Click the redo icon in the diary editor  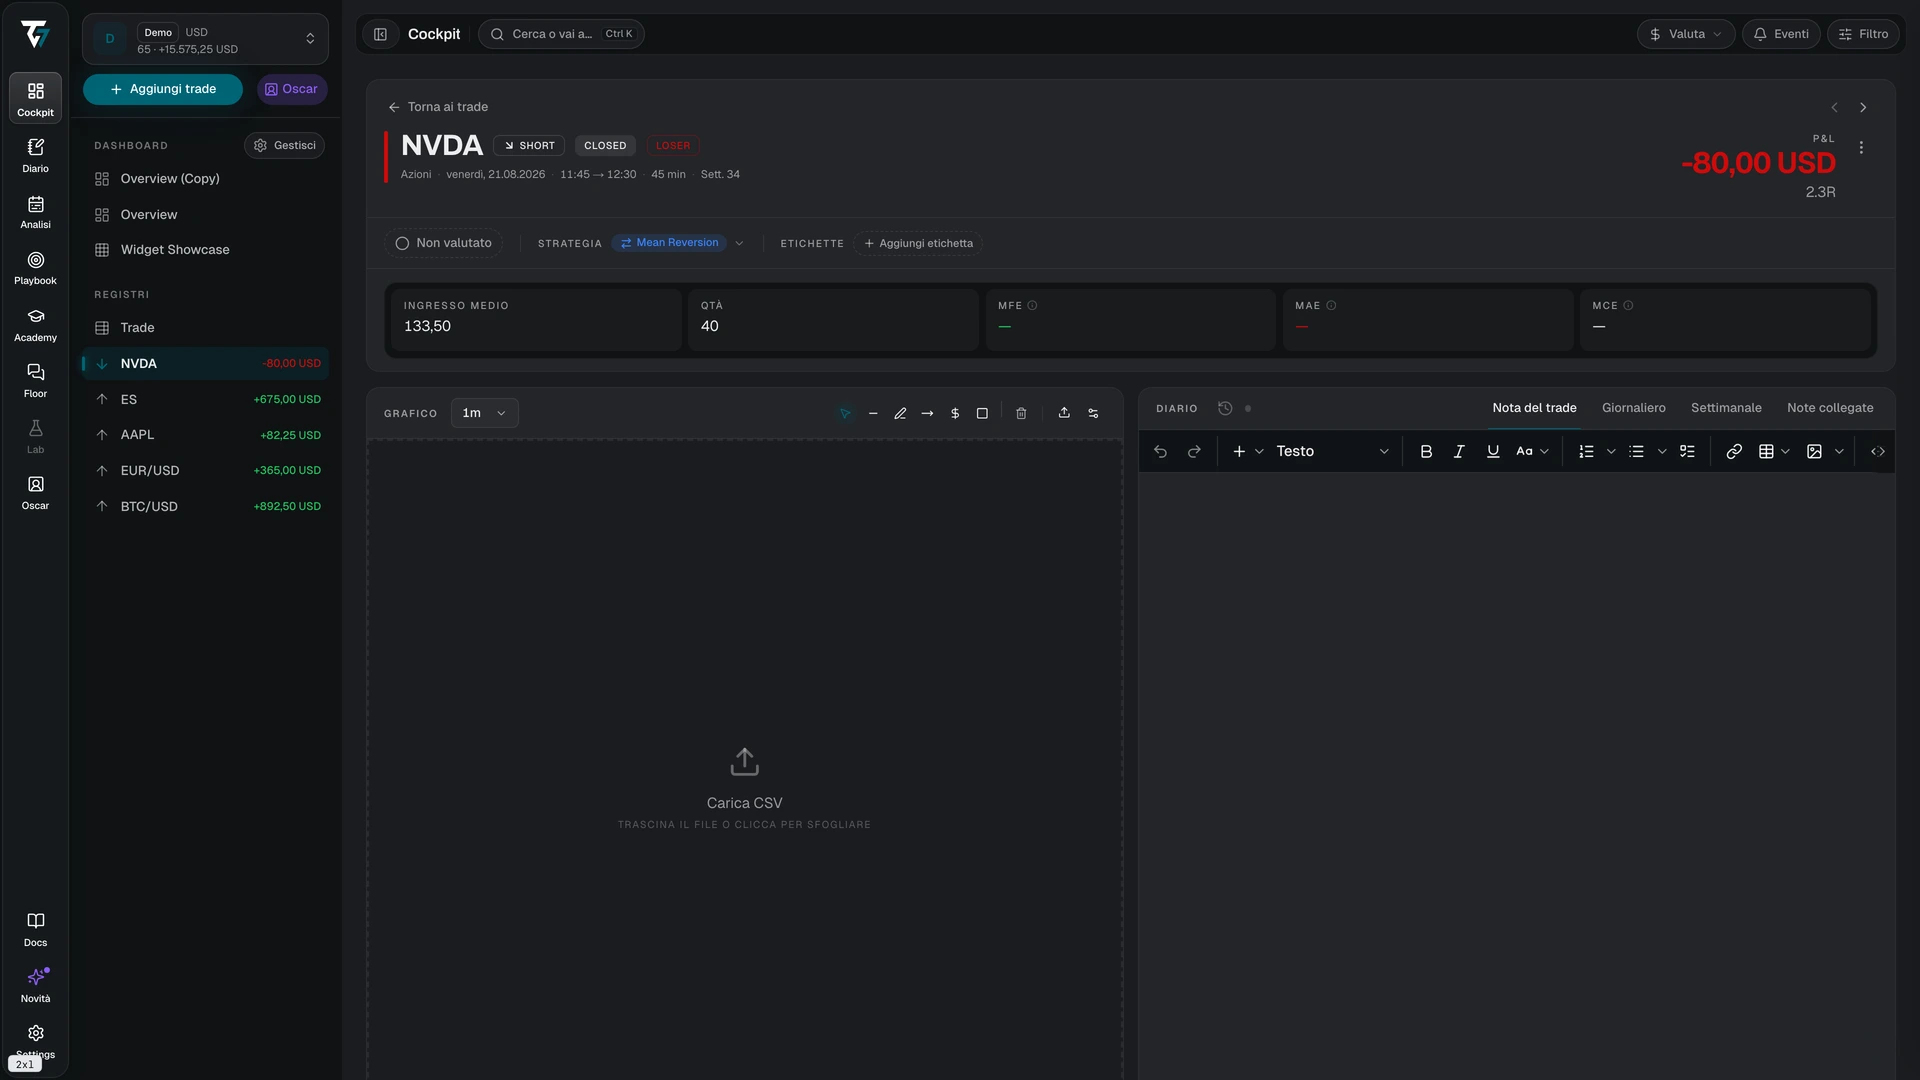[x=1194, y=452]
